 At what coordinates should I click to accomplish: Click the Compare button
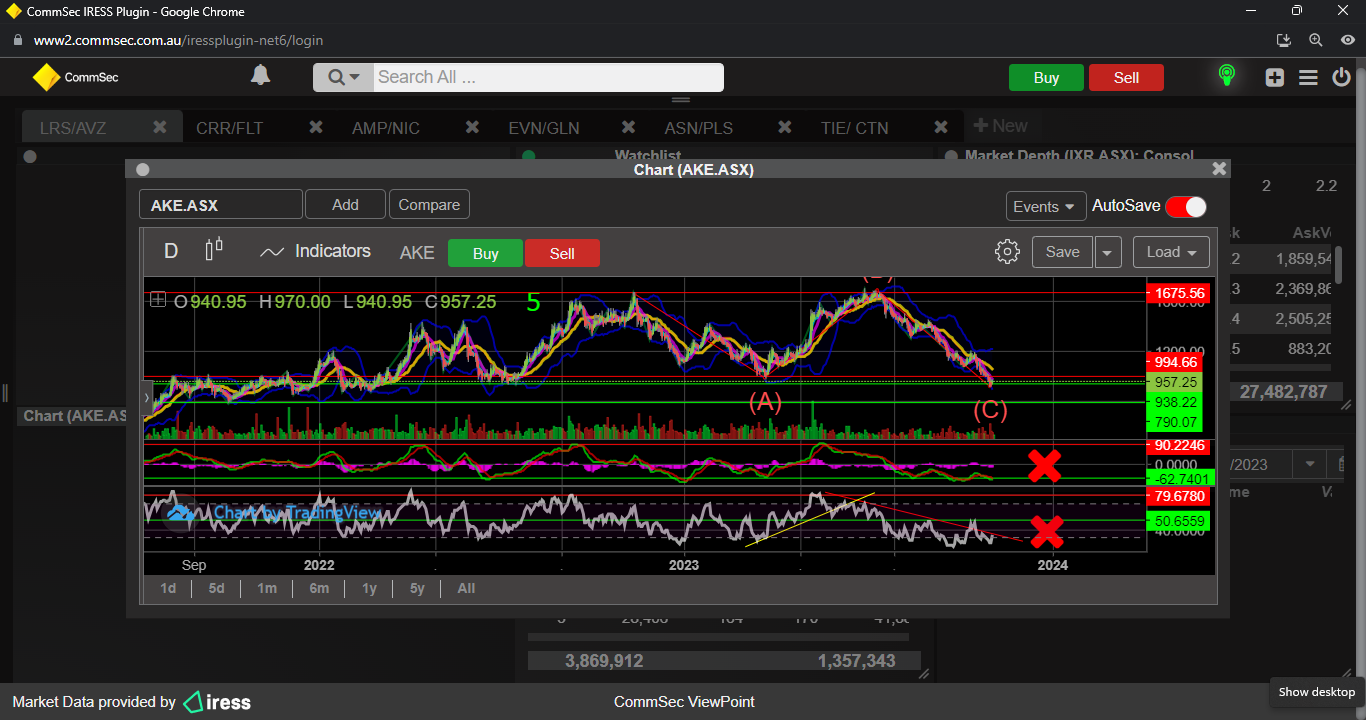click(429, 204)
